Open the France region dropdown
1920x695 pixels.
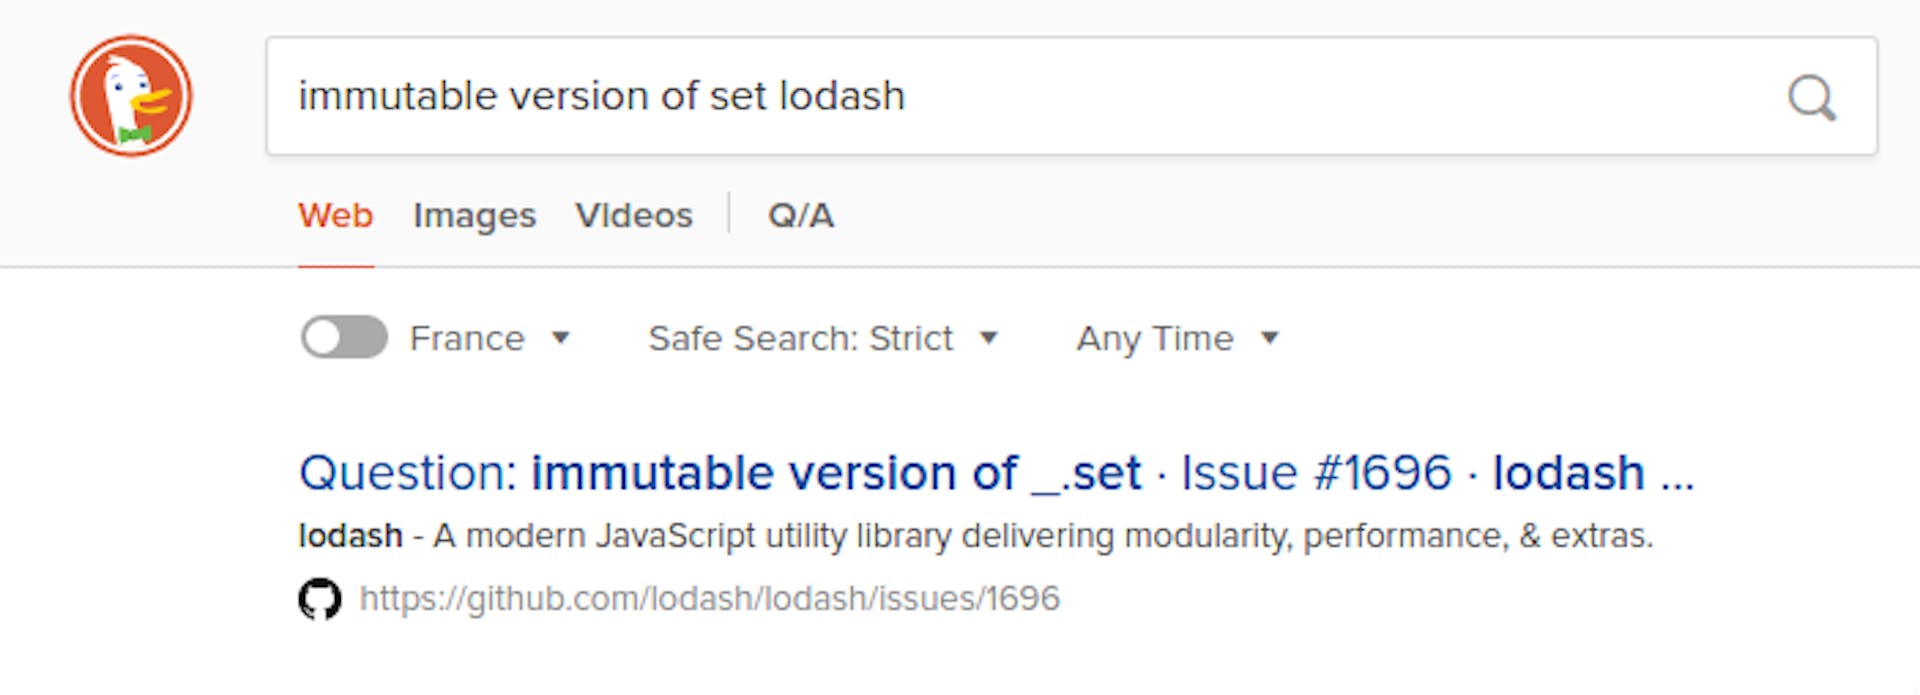pos(466,338)
